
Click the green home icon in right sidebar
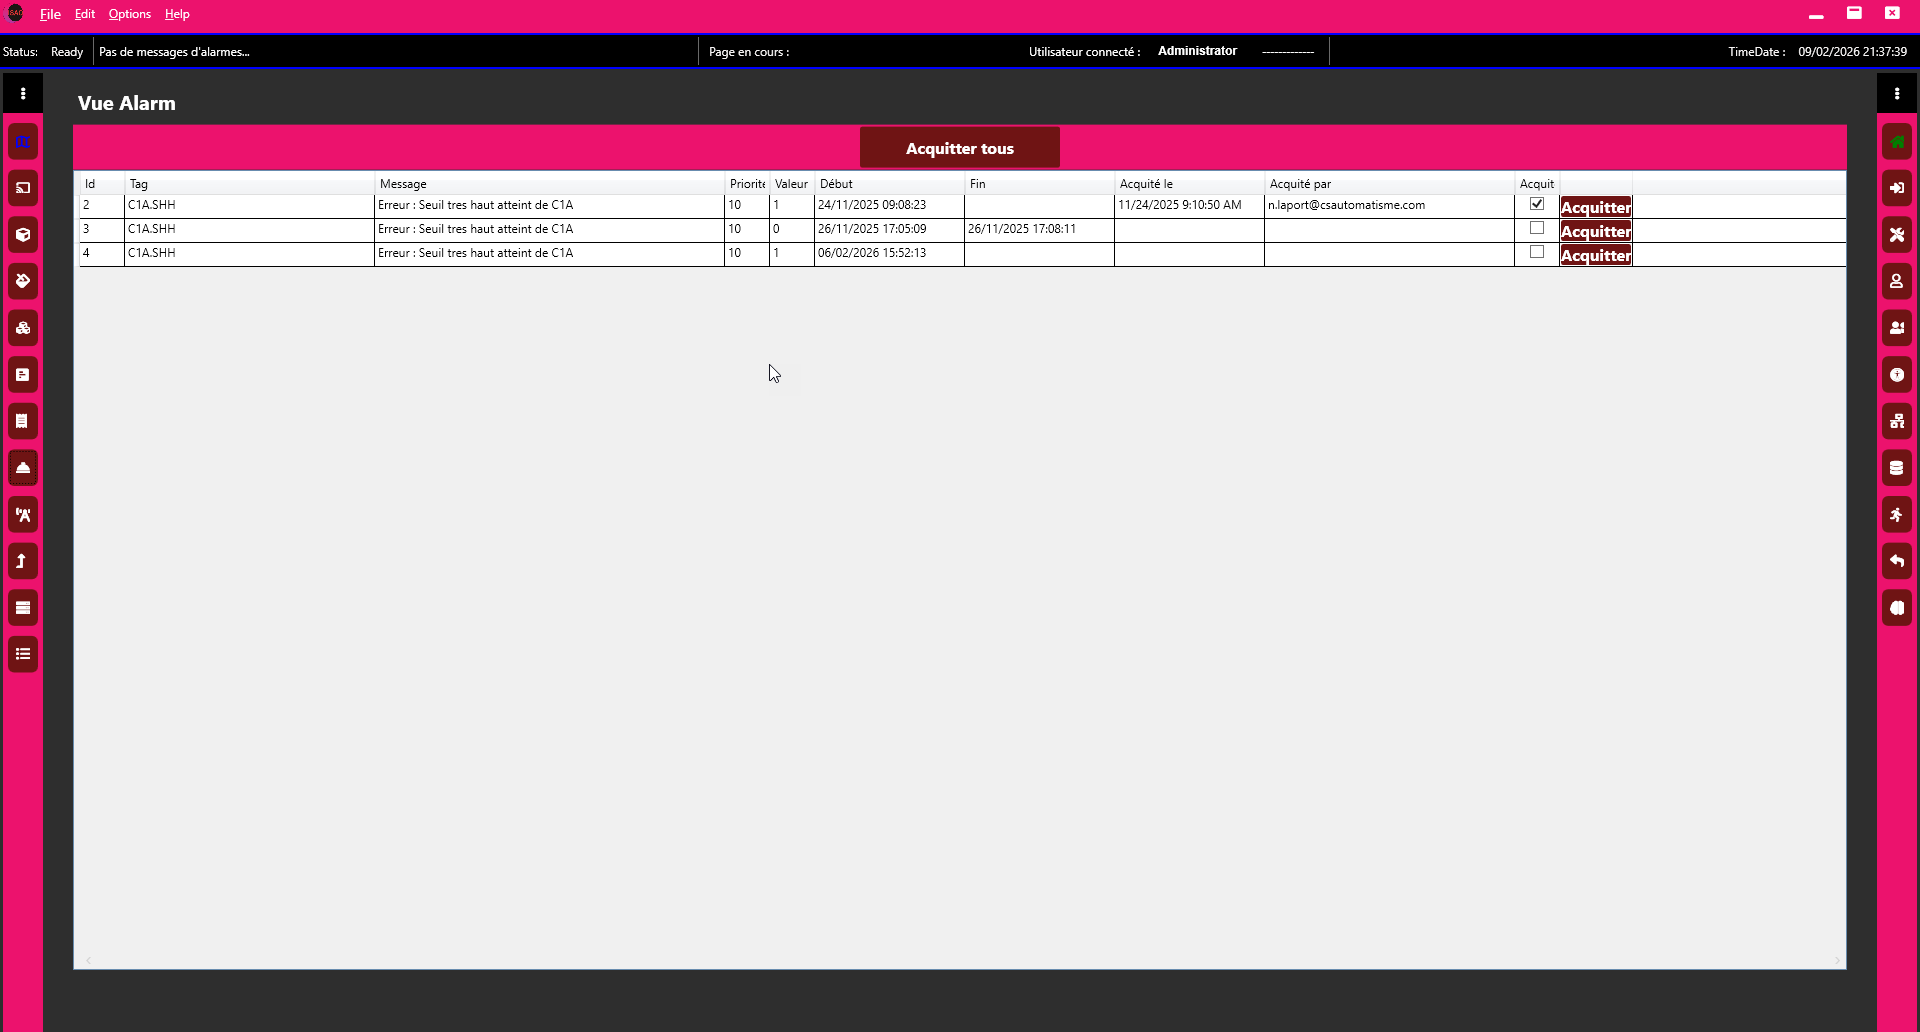tap(1896, 142)
